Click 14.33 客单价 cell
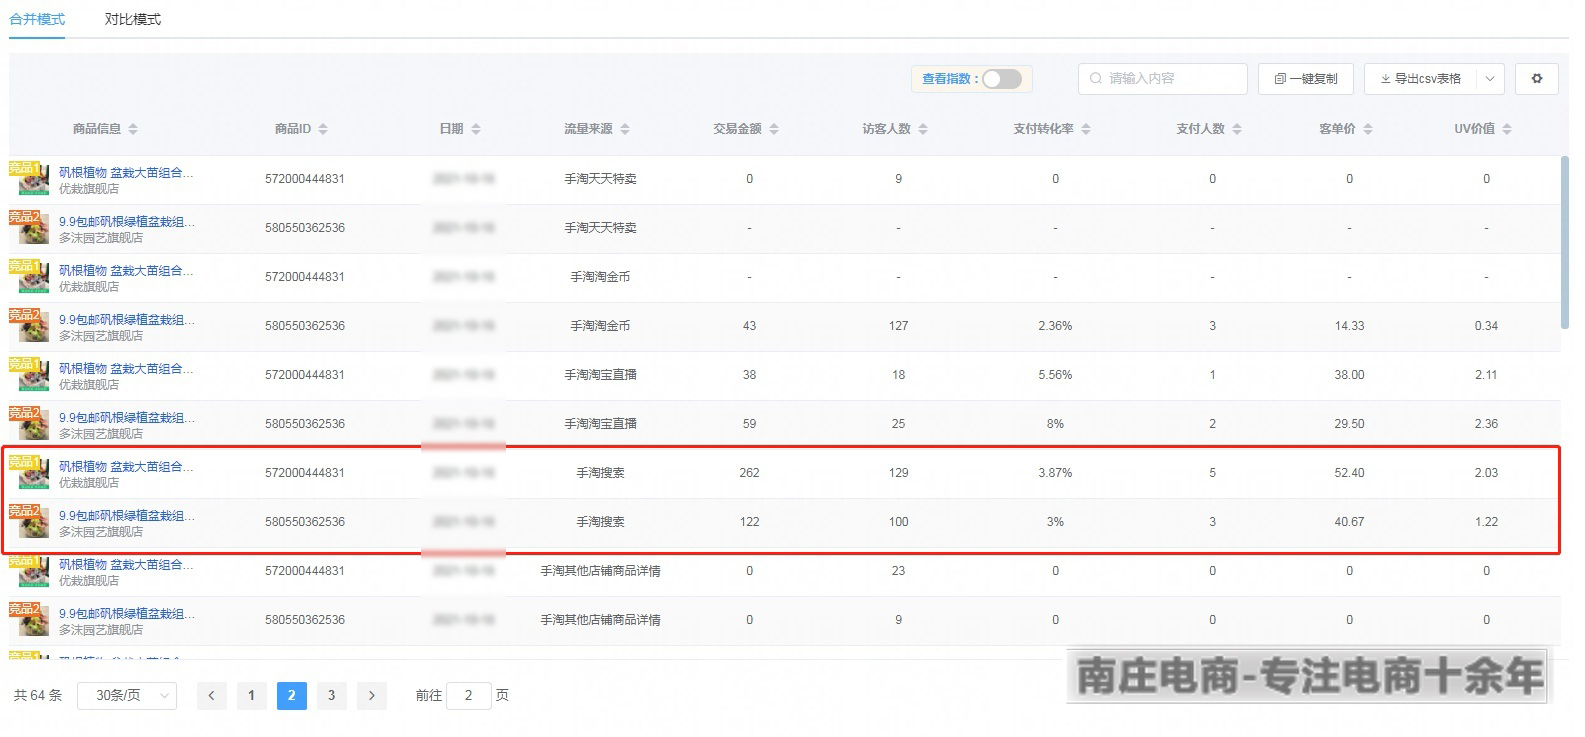 (x=1349, y=326)
